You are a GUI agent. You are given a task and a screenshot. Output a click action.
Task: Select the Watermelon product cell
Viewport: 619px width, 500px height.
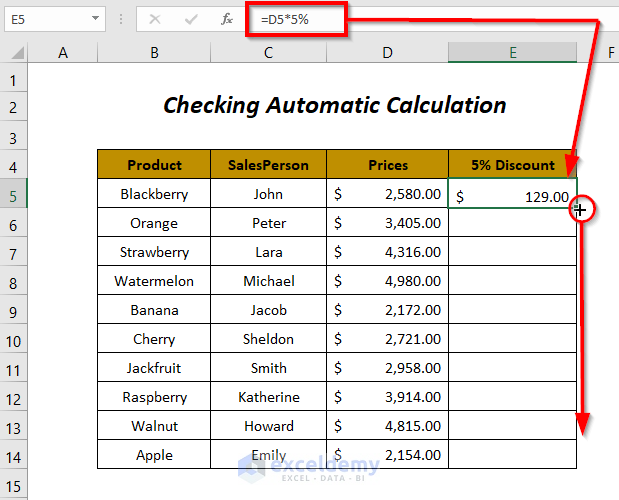(154, 282)
